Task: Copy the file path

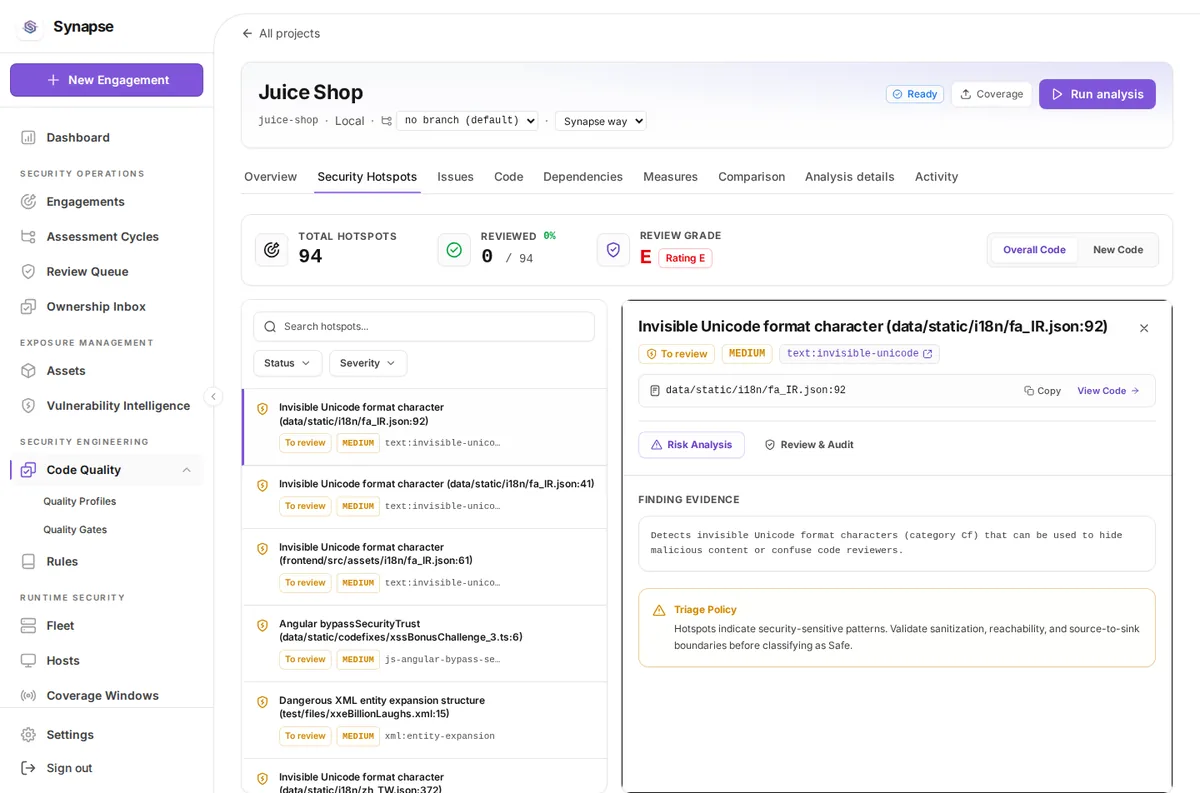Action: (x=1042, y=391)
